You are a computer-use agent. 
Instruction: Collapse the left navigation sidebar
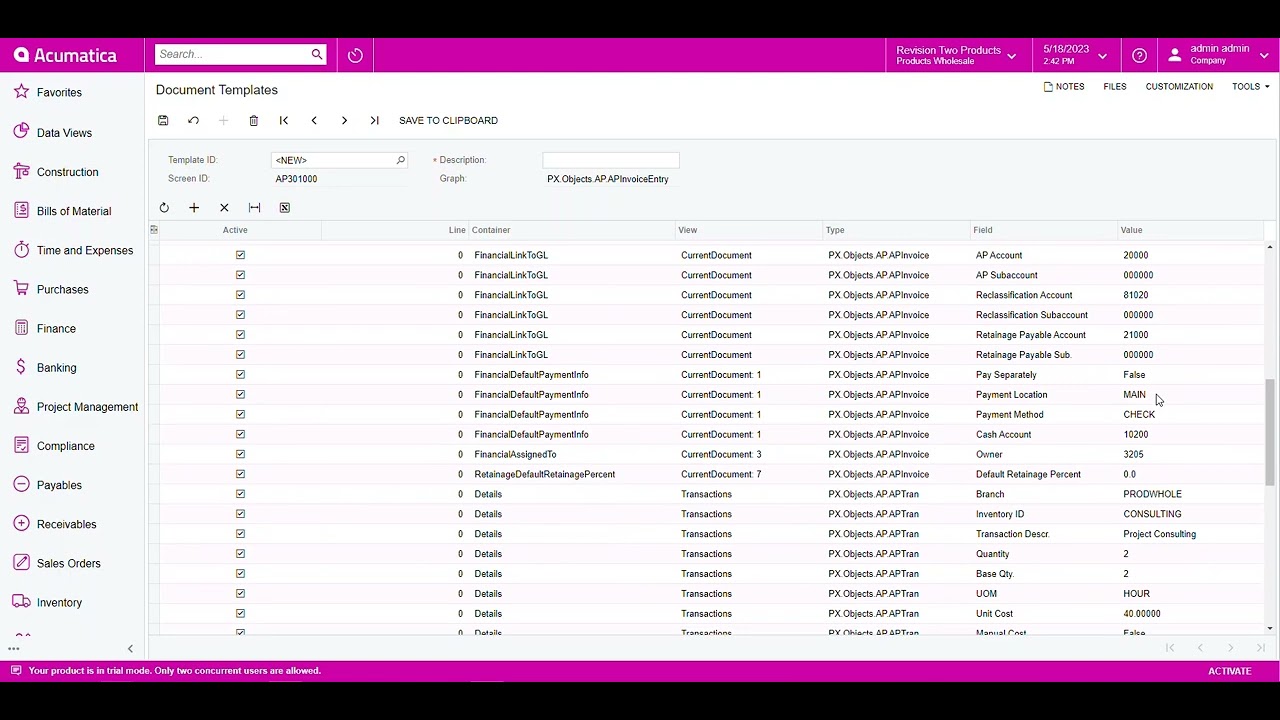coord(130,649)
